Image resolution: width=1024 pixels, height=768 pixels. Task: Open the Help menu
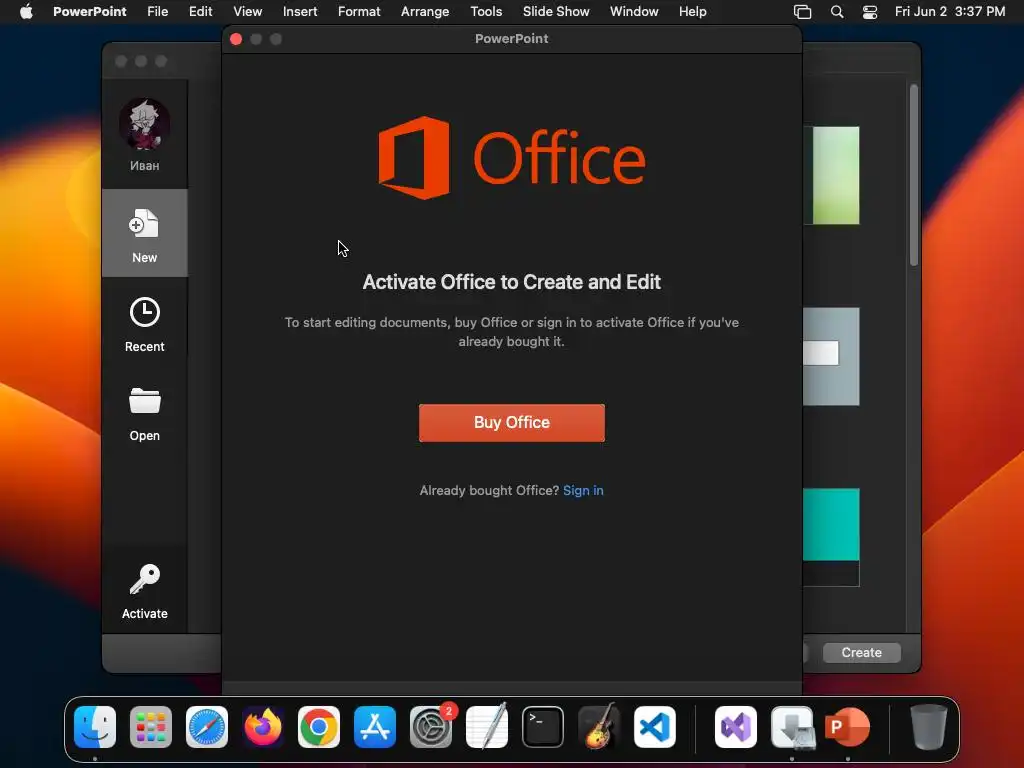[692, 12]
